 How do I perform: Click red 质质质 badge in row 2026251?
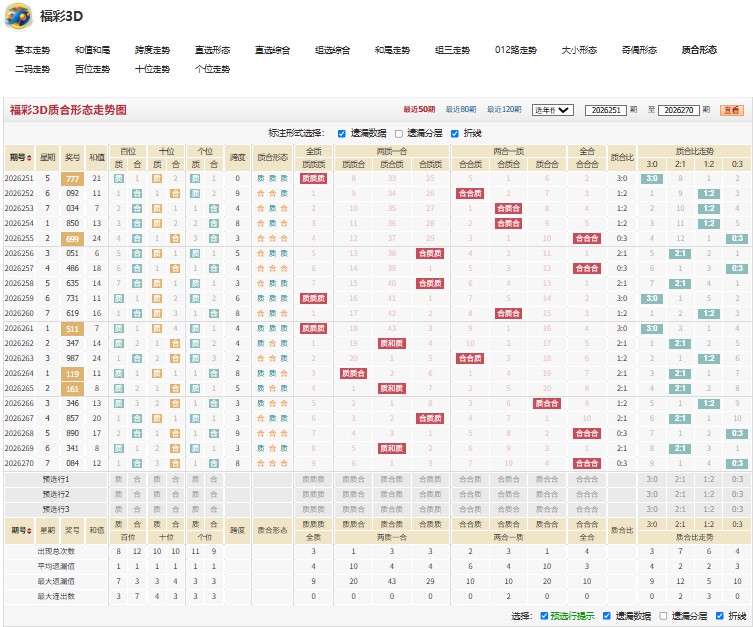pyautogui.click(x=314, y=179)
